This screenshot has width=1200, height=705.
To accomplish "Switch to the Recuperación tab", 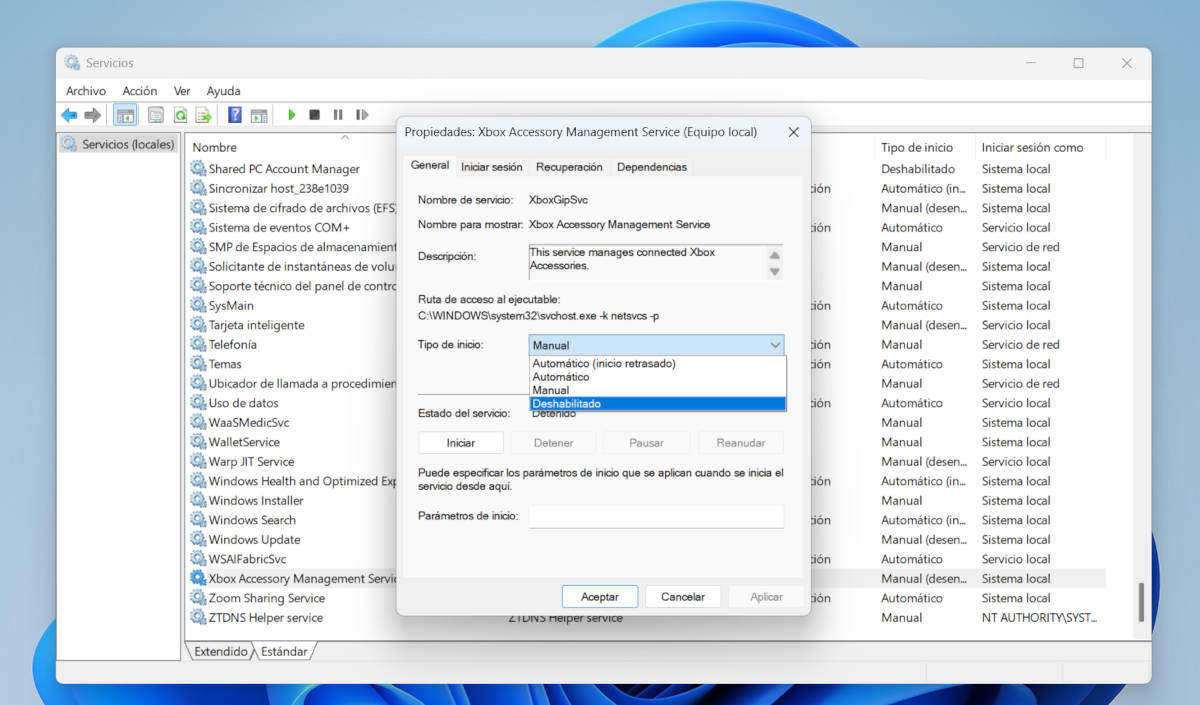I will point(569,167).
